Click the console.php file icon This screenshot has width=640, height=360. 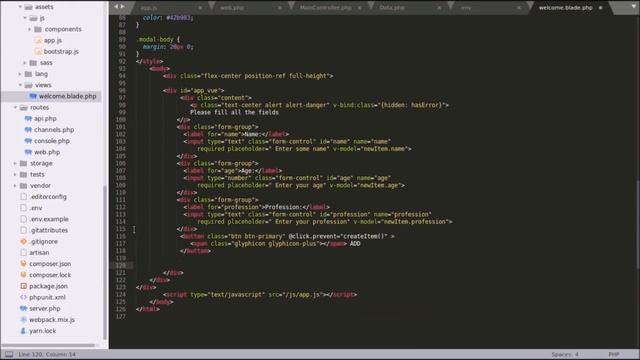[28, 141]
